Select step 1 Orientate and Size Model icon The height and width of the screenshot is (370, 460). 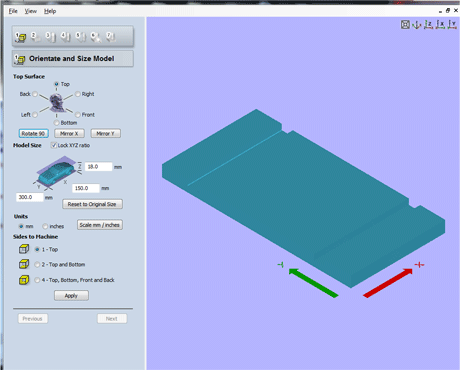click(21, 37)
